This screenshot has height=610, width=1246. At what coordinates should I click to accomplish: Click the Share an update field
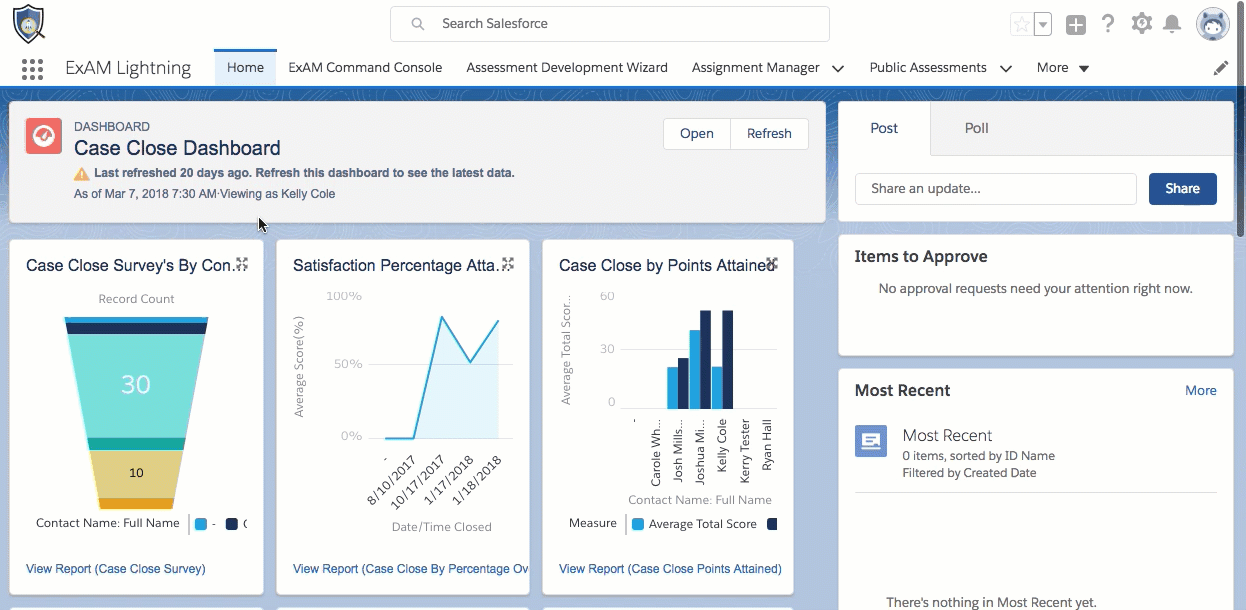coord(996,189)
